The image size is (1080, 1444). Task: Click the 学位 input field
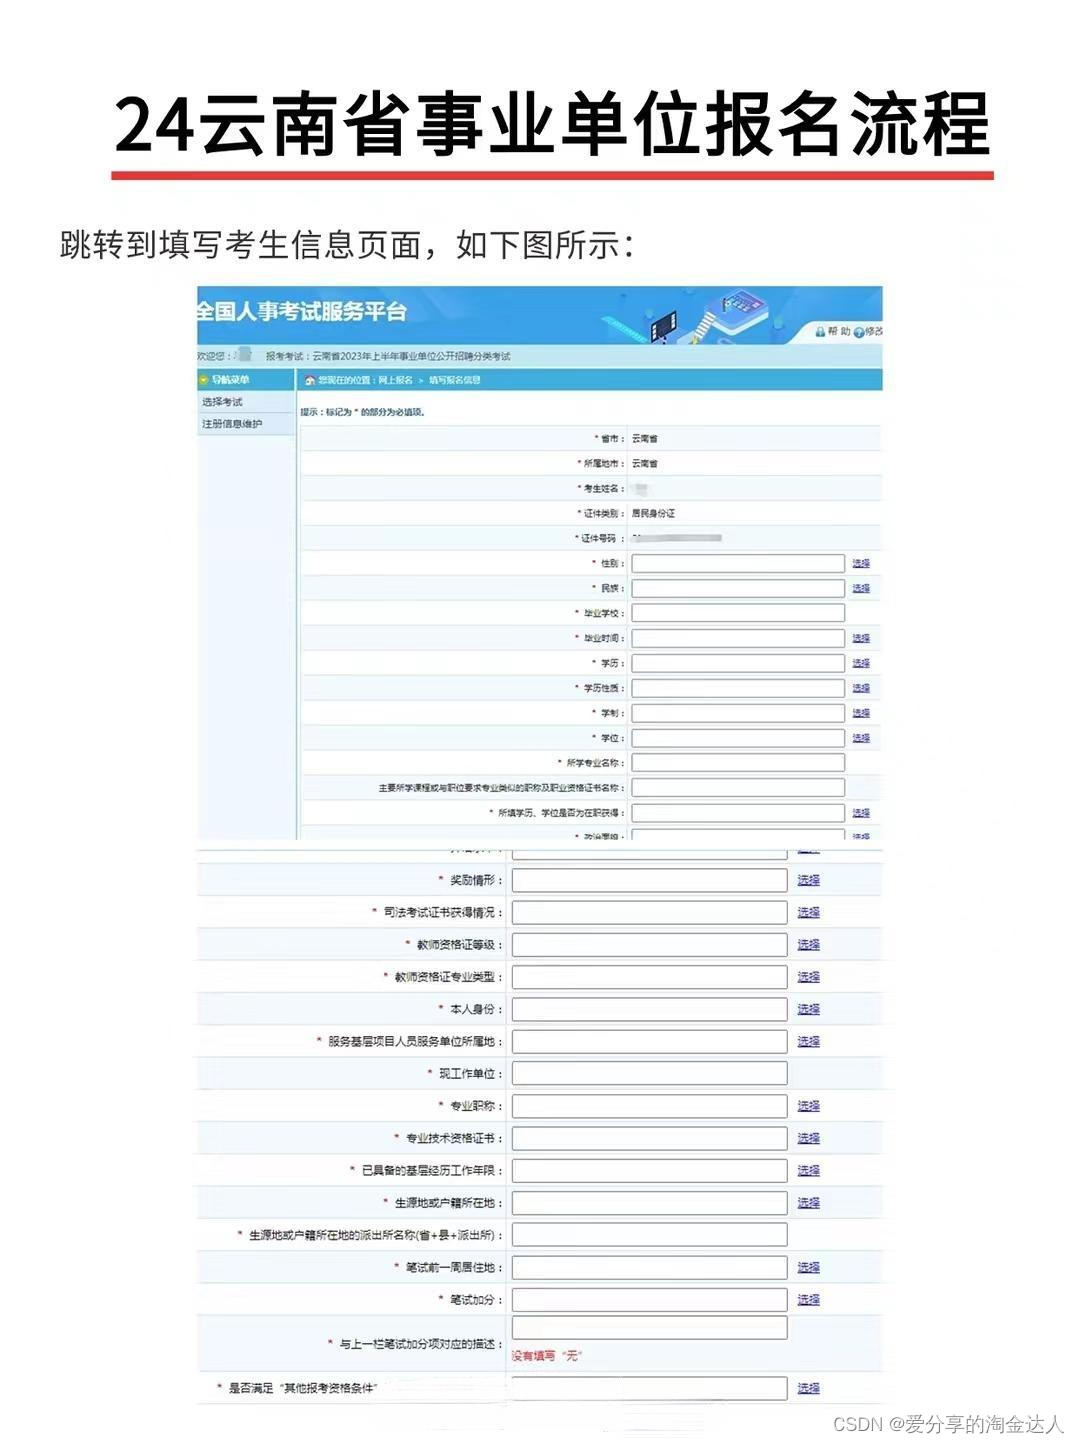click(x=738, y=738)
